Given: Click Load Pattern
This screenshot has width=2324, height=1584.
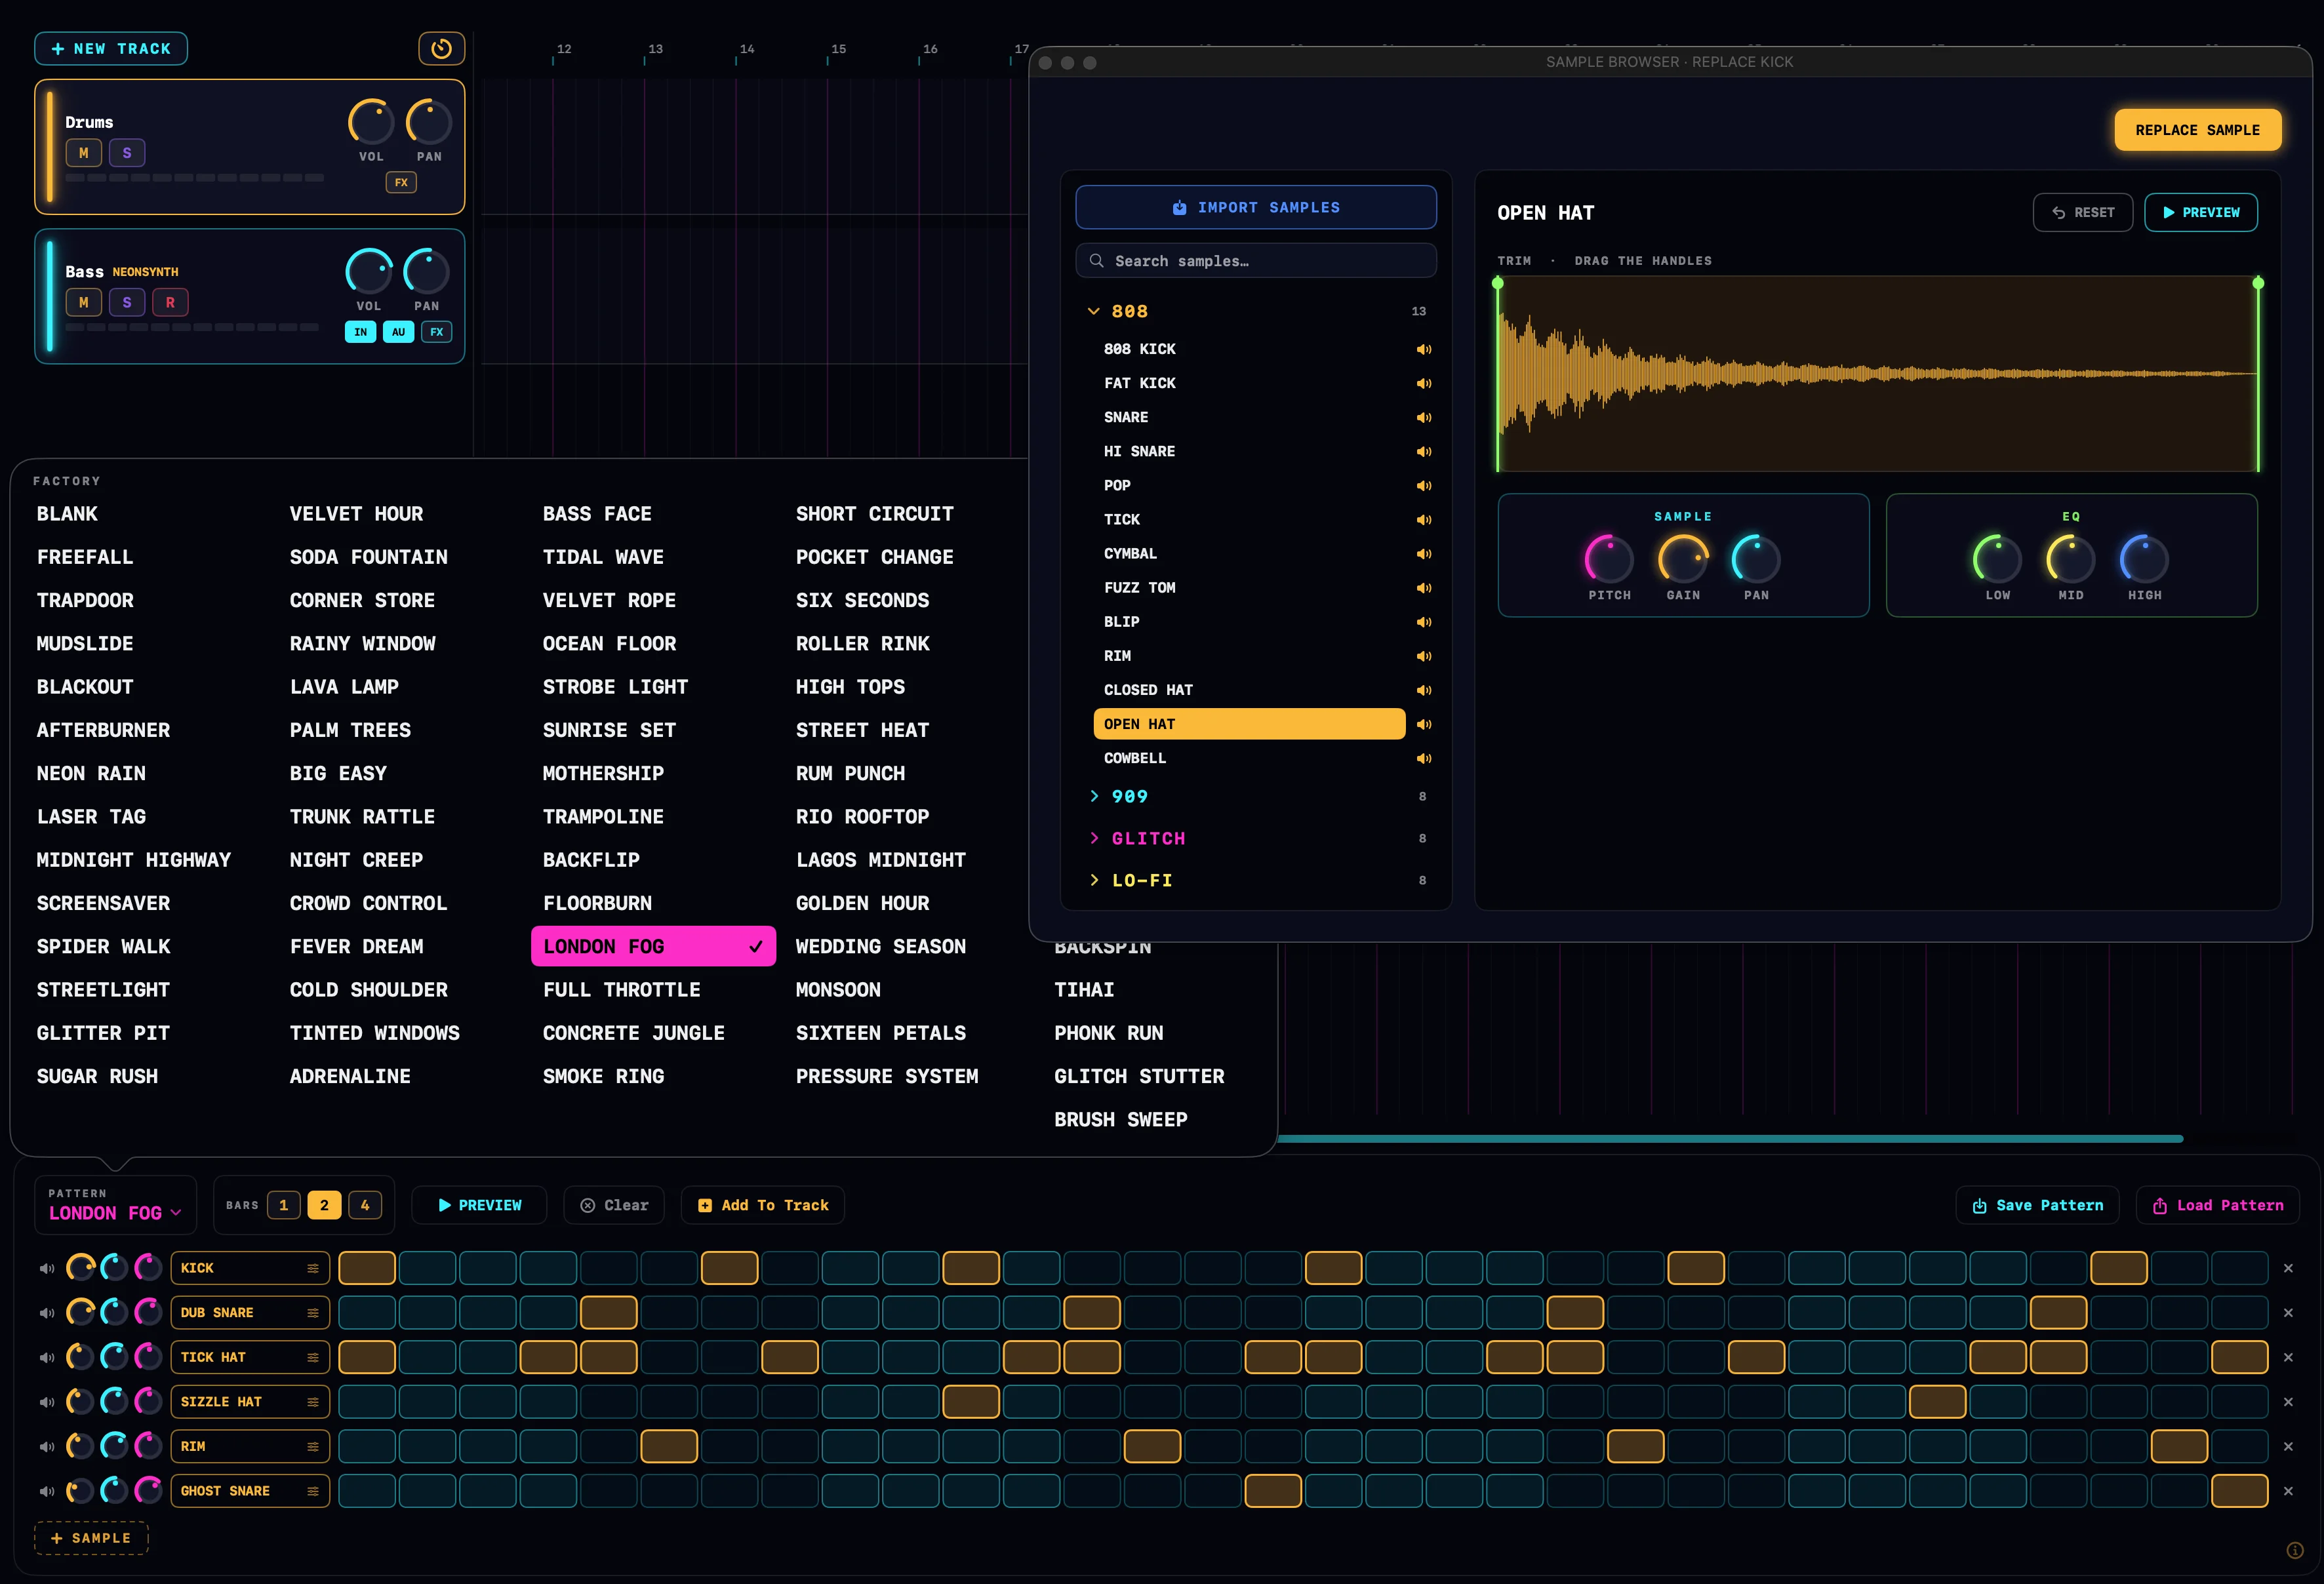Looking at the screenshot, I should point(2217,1205).
